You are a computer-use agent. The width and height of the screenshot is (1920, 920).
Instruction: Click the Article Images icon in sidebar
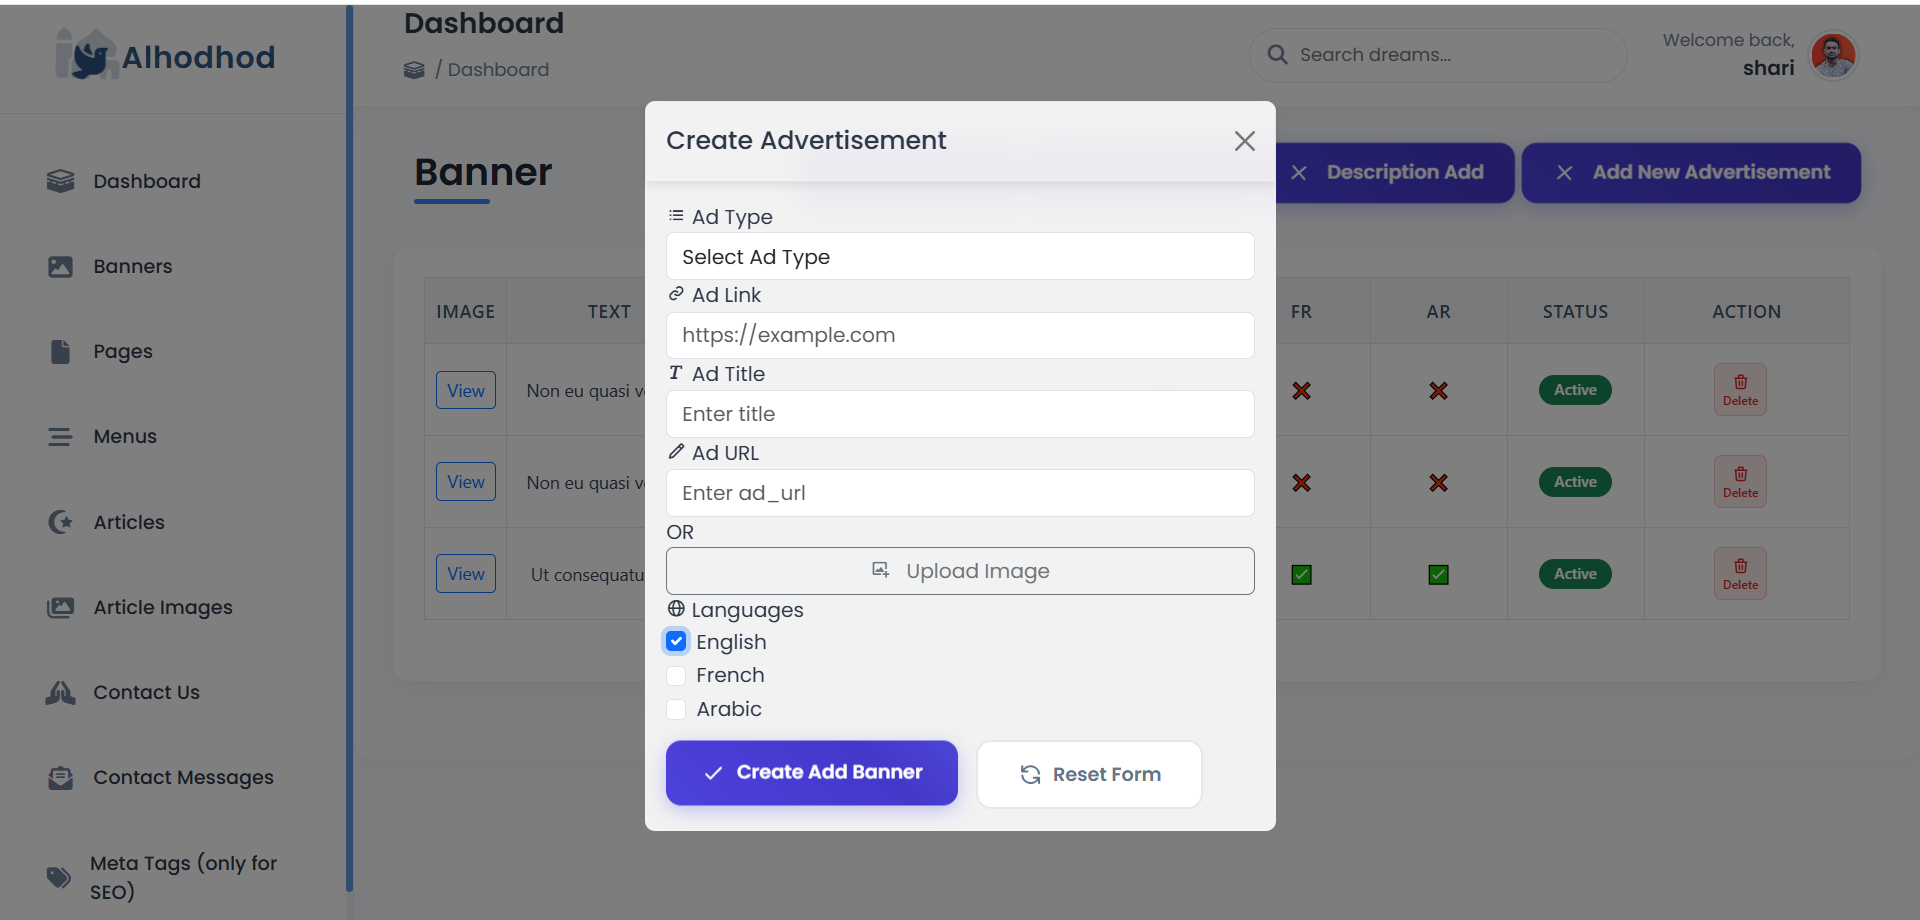(x=60, y=608)
